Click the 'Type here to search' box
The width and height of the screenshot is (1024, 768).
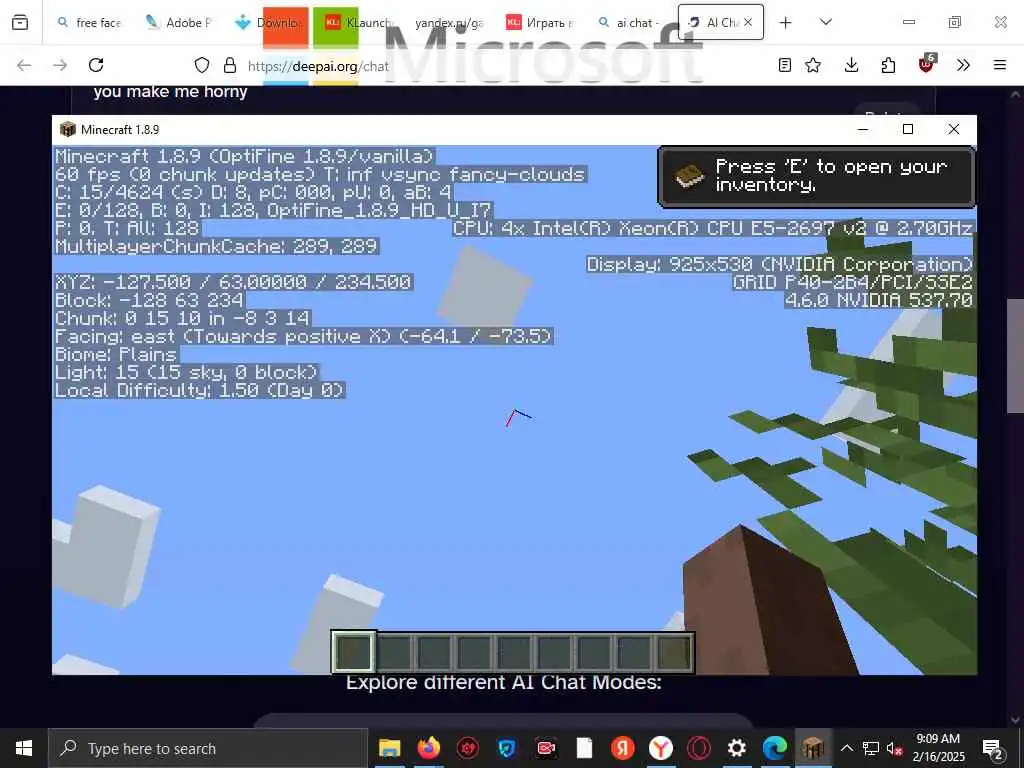pos(208,748)
